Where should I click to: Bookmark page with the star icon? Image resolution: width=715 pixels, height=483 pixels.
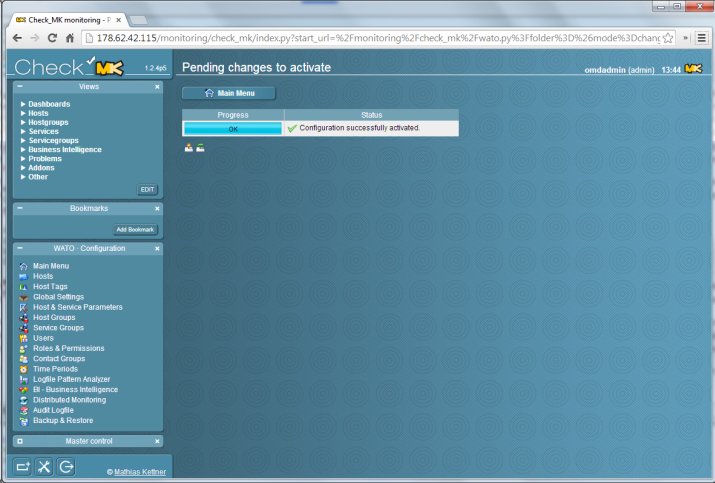click(x=668, y=38)
